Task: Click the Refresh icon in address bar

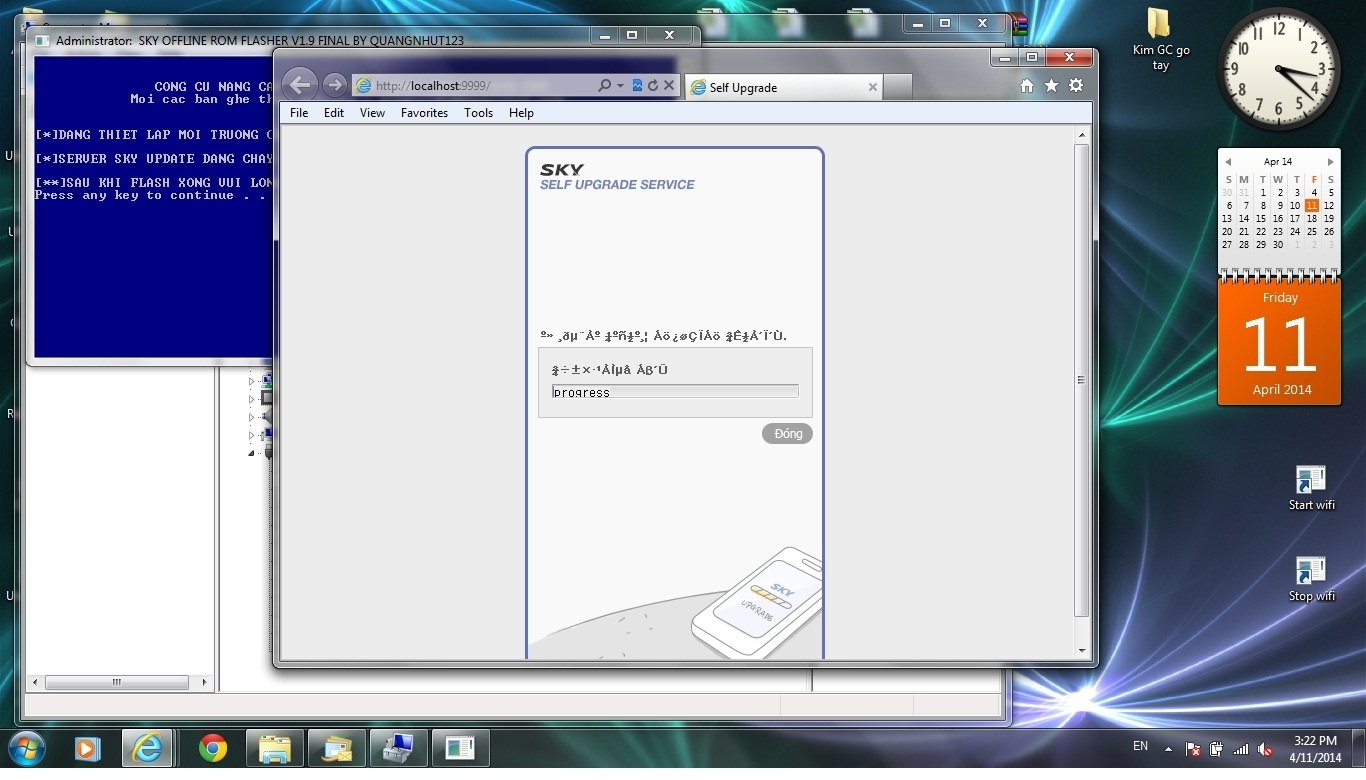Action: point(653,86)
